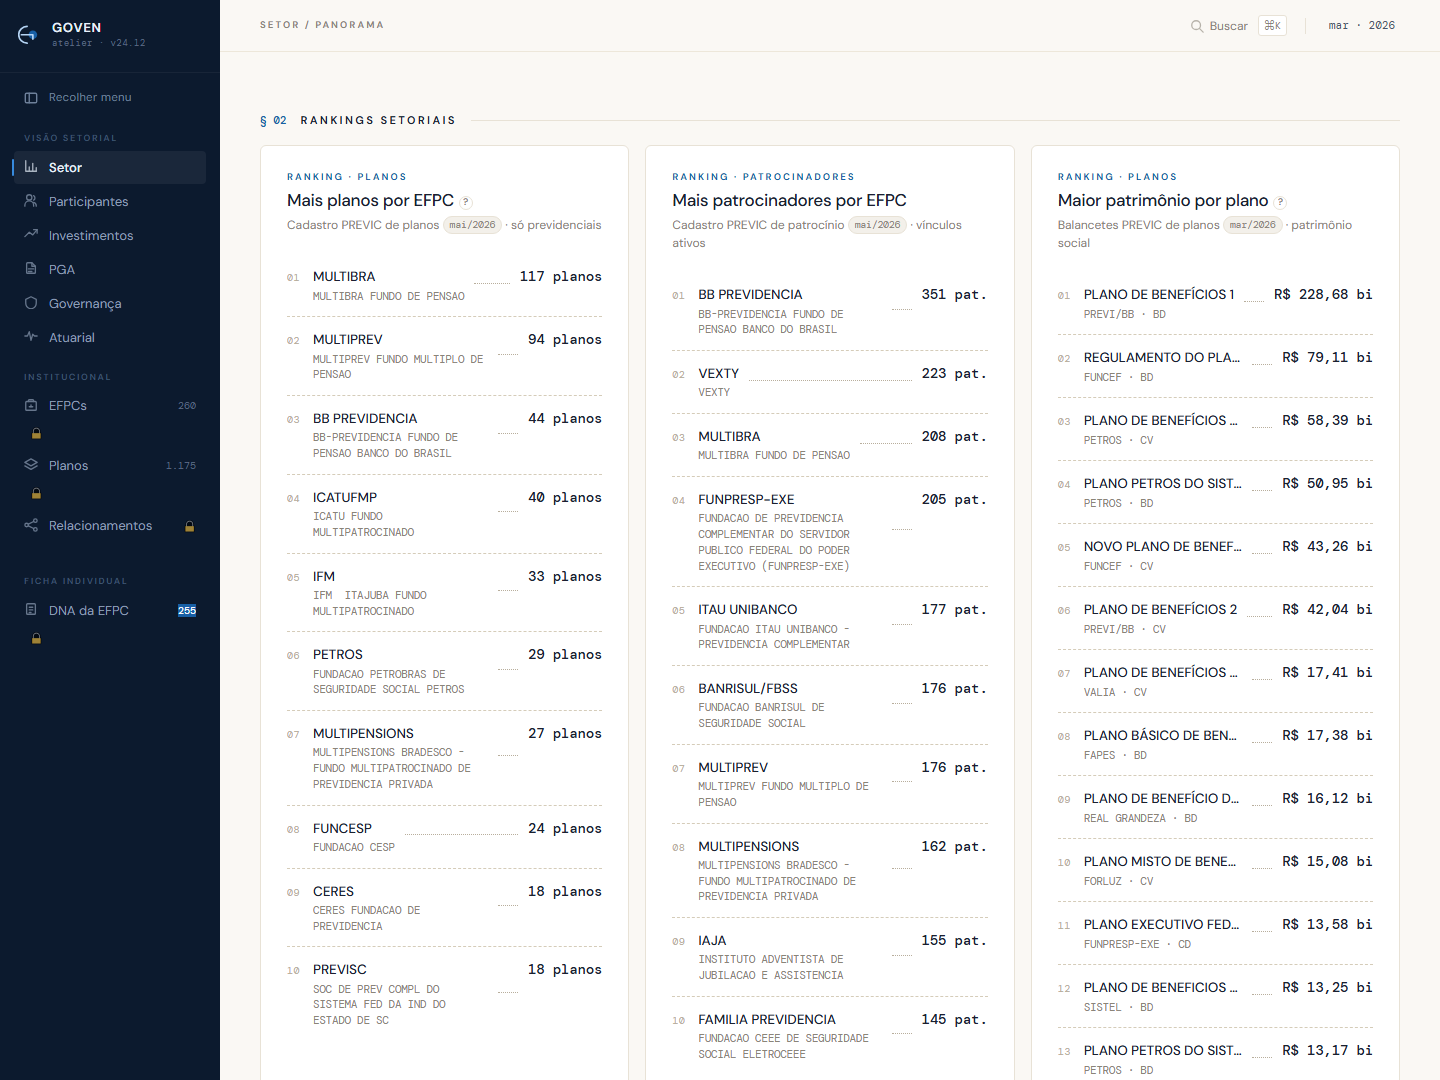Click the SETOR breadcrumb link
The height and width of the screenshot is (1080, 1440).
pyautogui.click(x=279, y=25)
